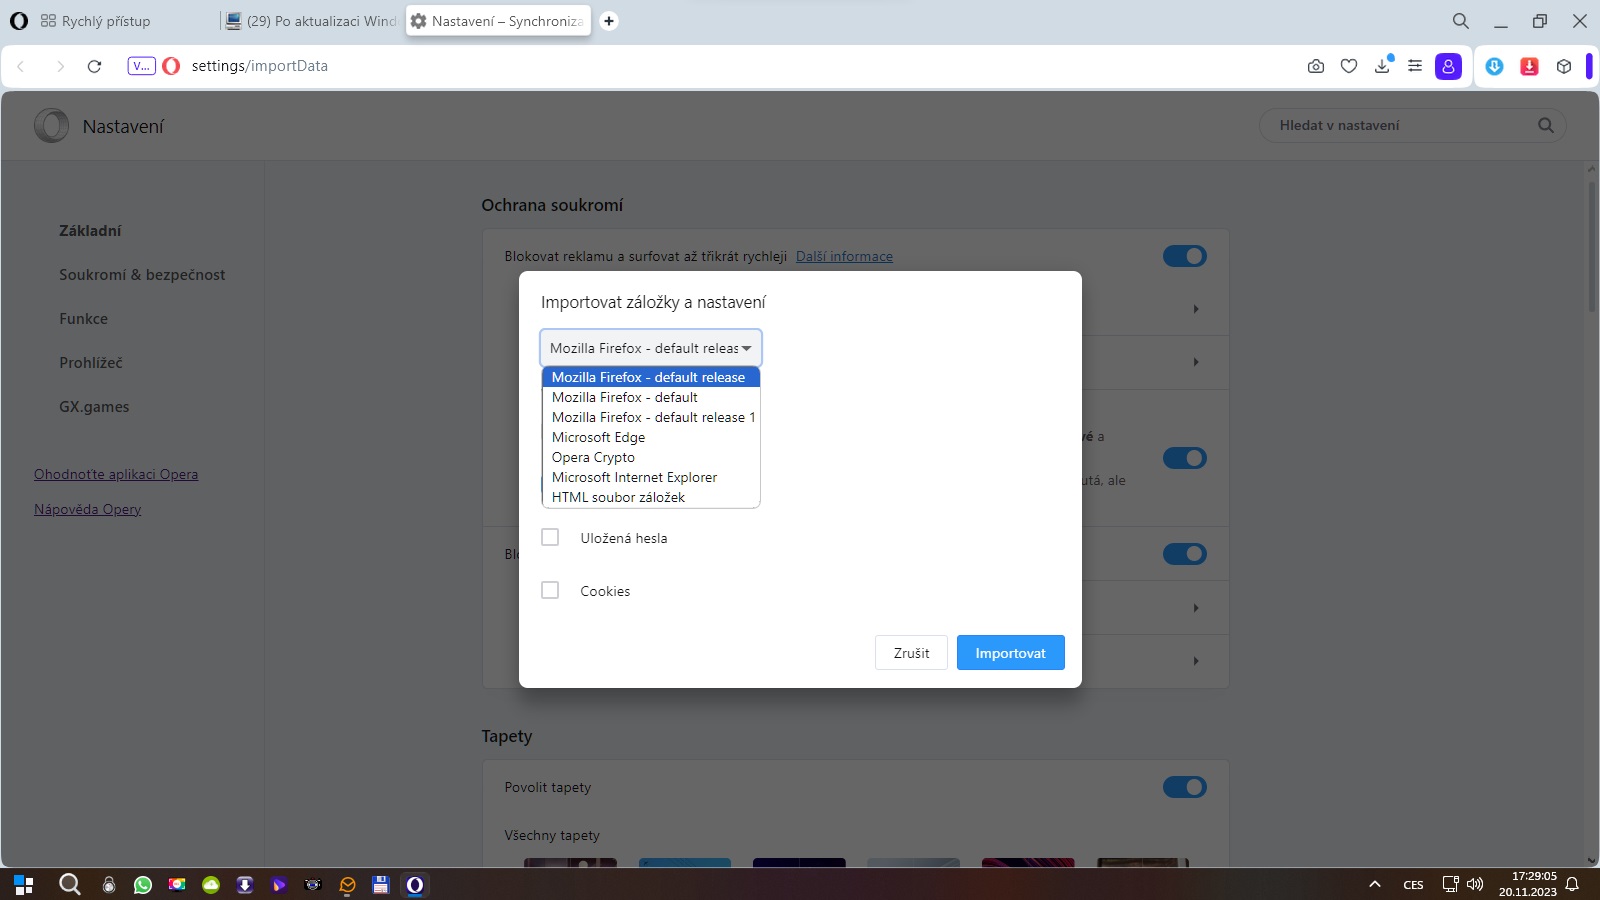Add page to bookmarks with the heart icon
Viewport: 1600px width, 900px height.
1349,66
